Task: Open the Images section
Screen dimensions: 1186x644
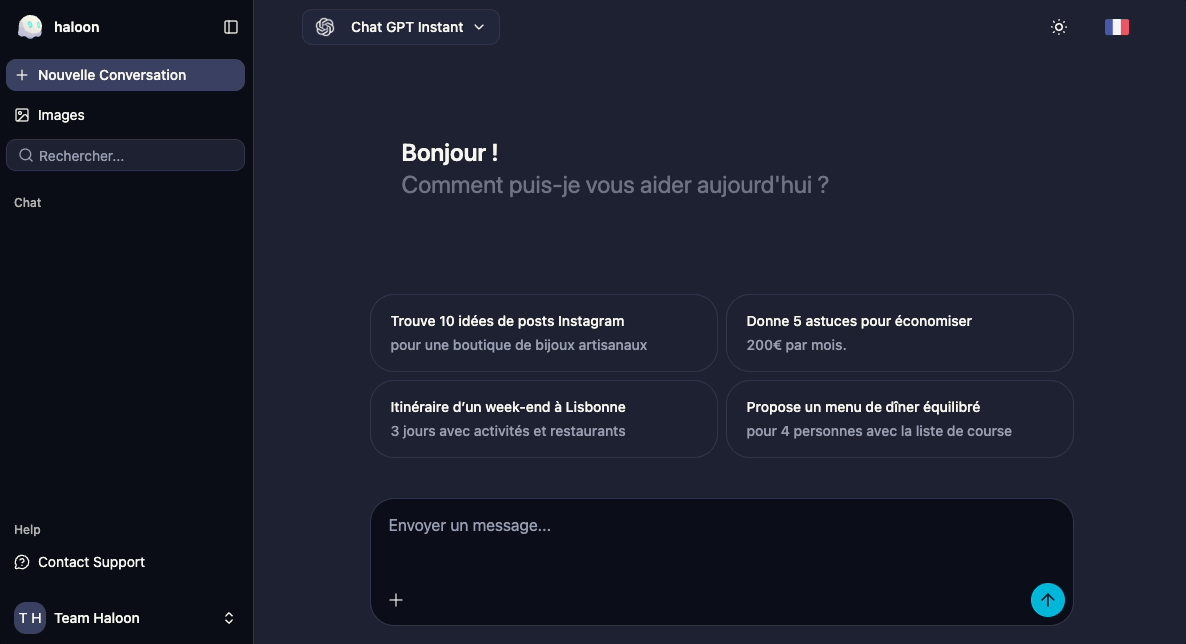Action: pyautogui.click(x=61, y=115)
